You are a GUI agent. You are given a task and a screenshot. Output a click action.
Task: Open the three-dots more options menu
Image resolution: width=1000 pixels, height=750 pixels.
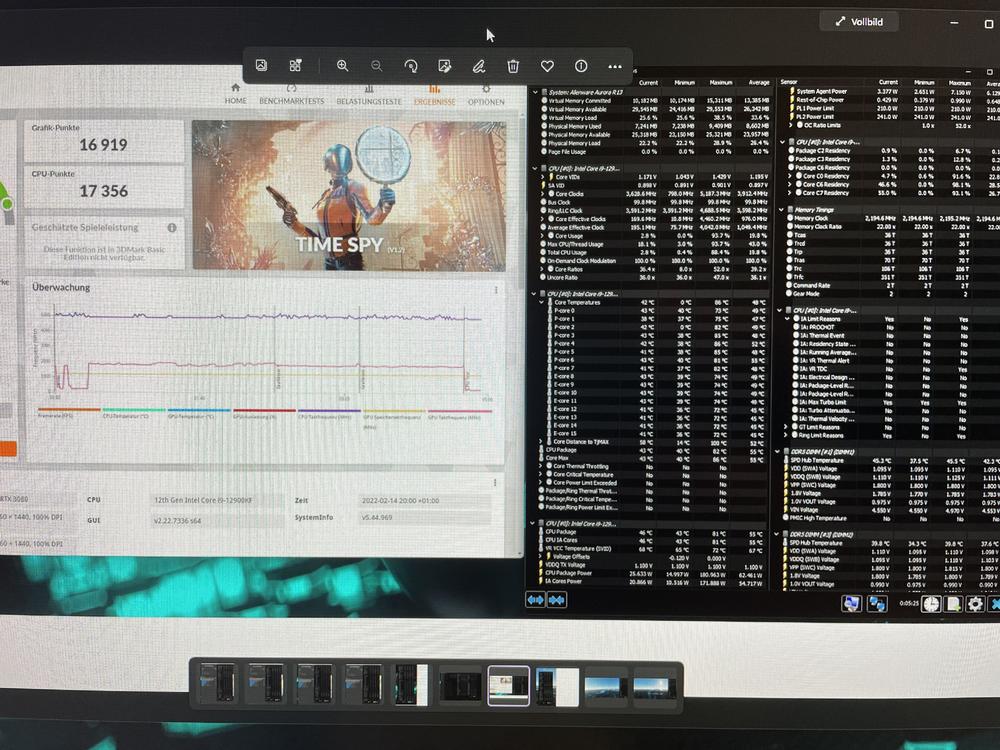[615, 66]
